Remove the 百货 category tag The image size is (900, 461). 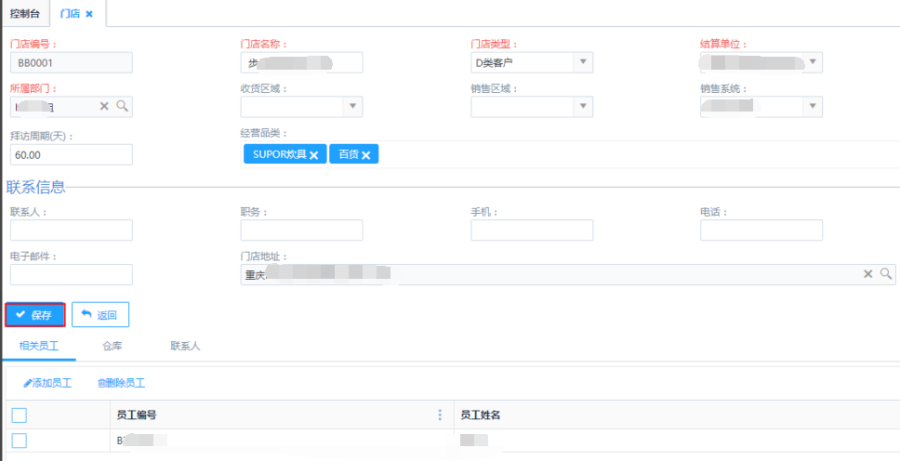[x=366, y=155]
